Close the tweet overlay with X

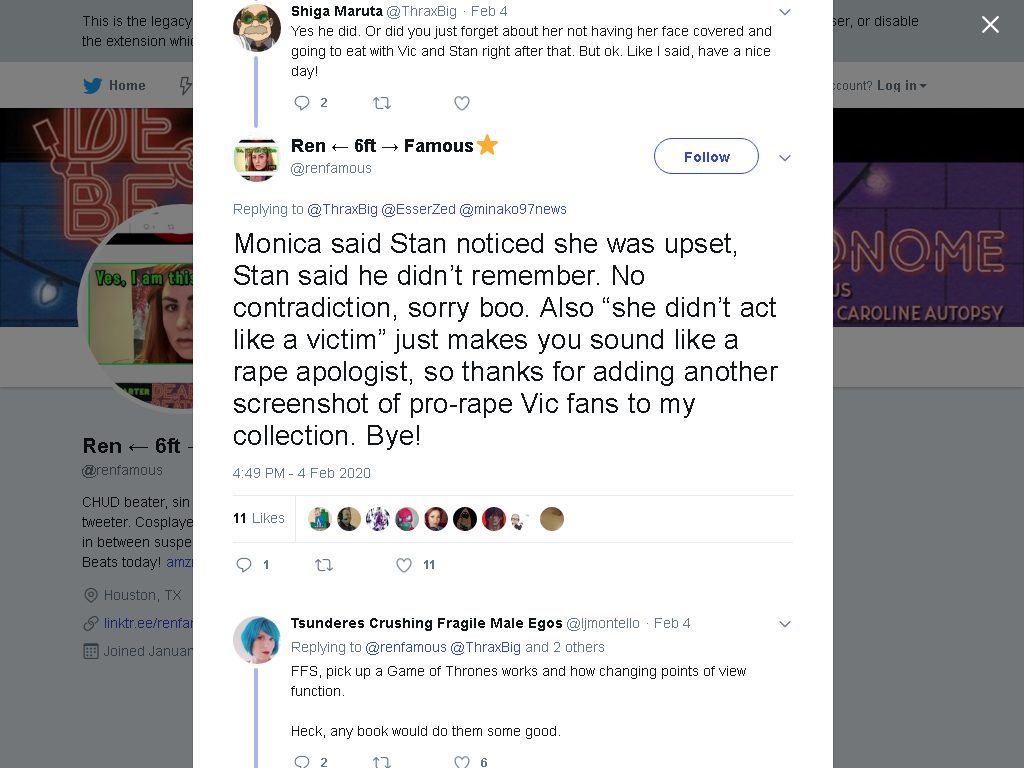[990, 24]
